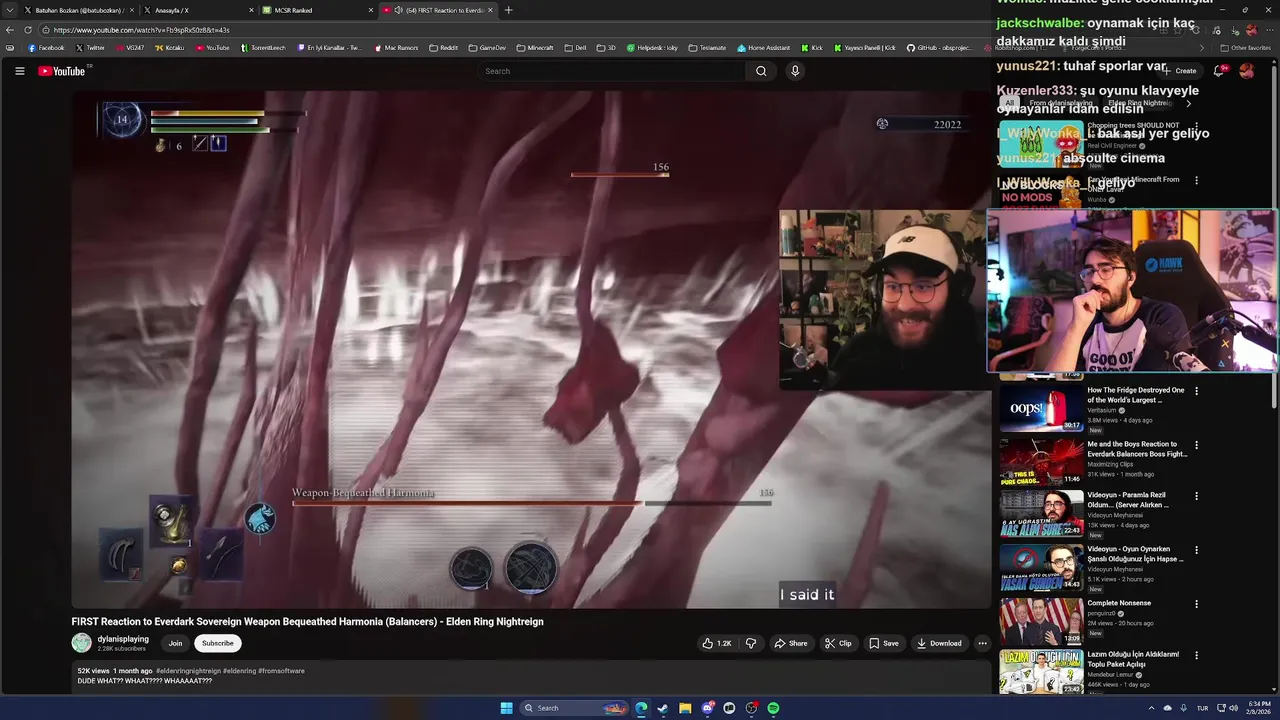Expand the Teslamate bookmark folder

pos(707,48)
